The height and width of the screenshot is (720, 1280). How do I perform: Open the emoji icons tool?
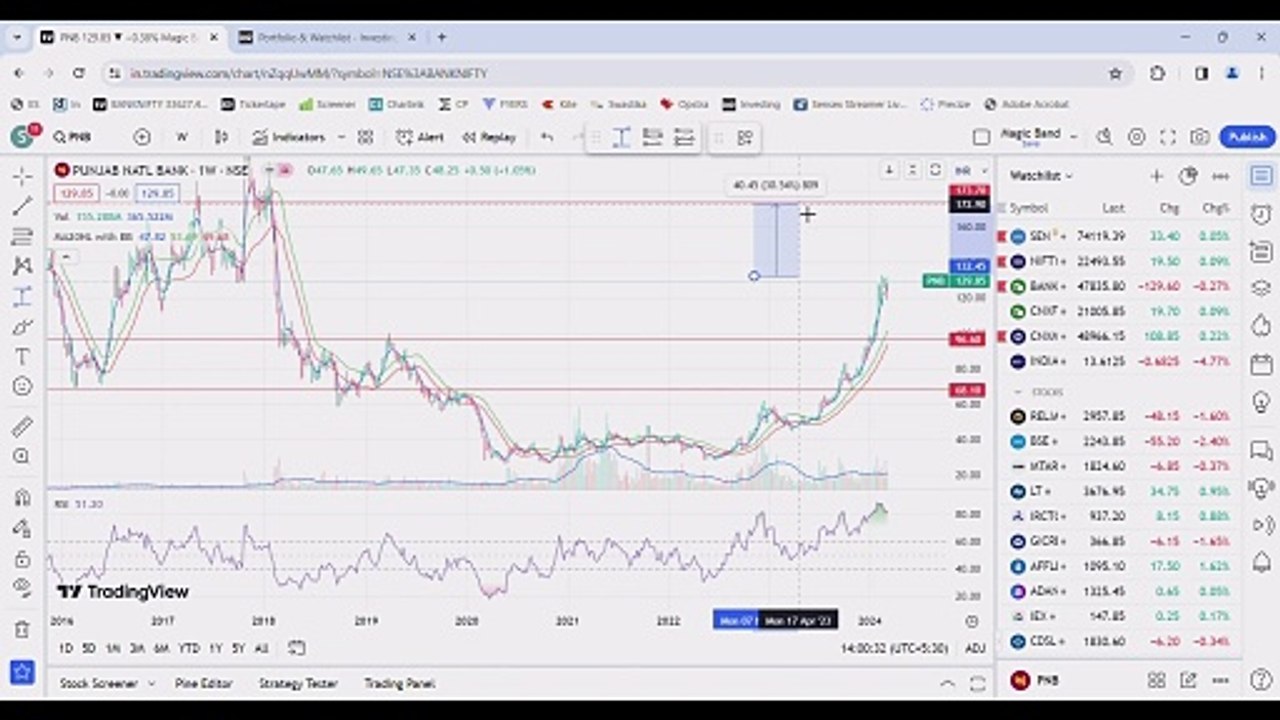point(22,386)
